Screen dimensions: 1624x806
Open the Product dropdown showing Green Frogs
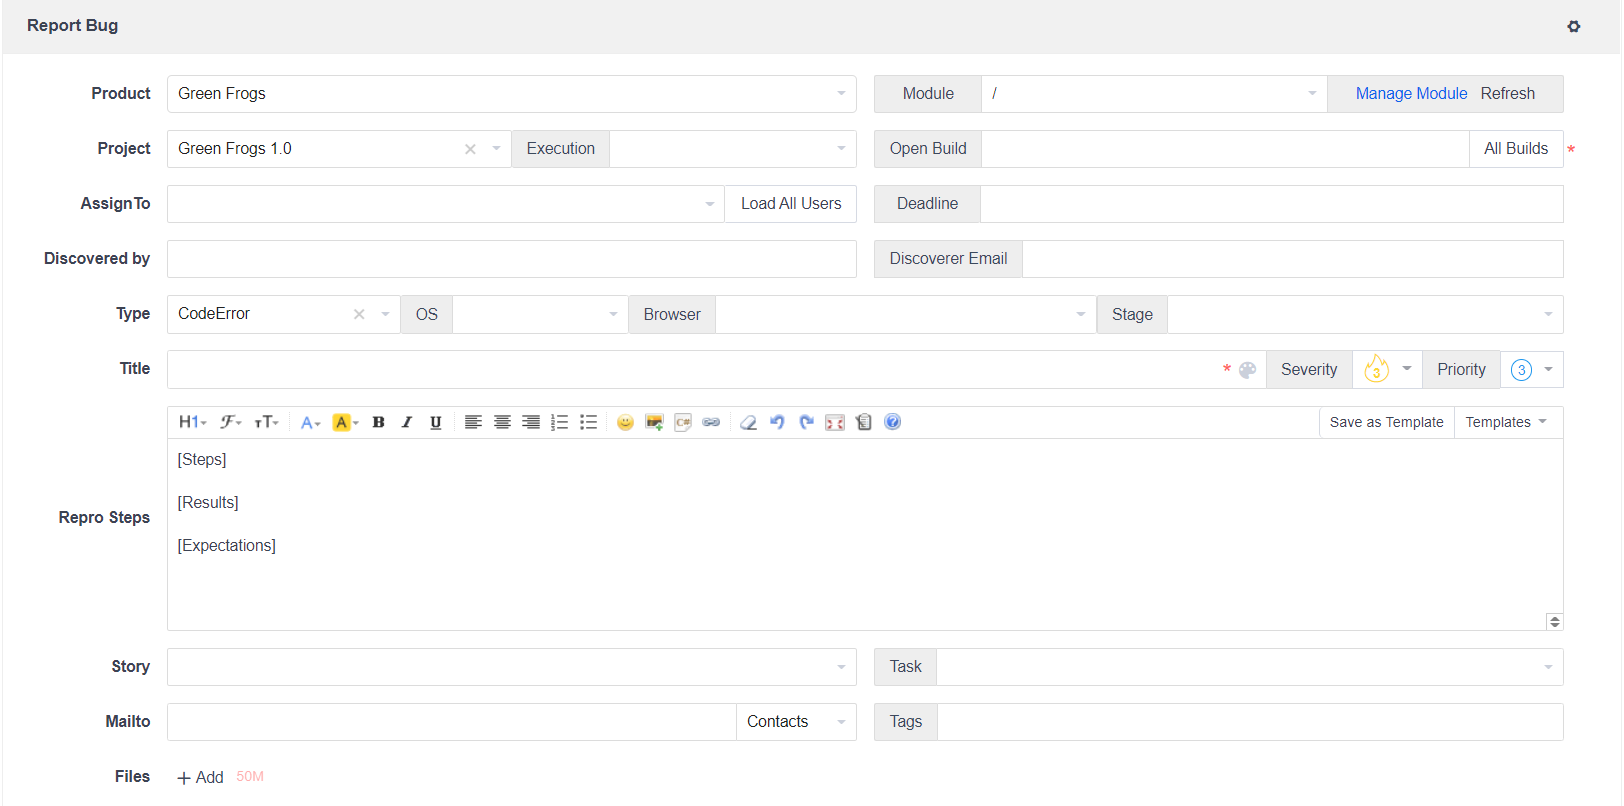pos(511,94)
